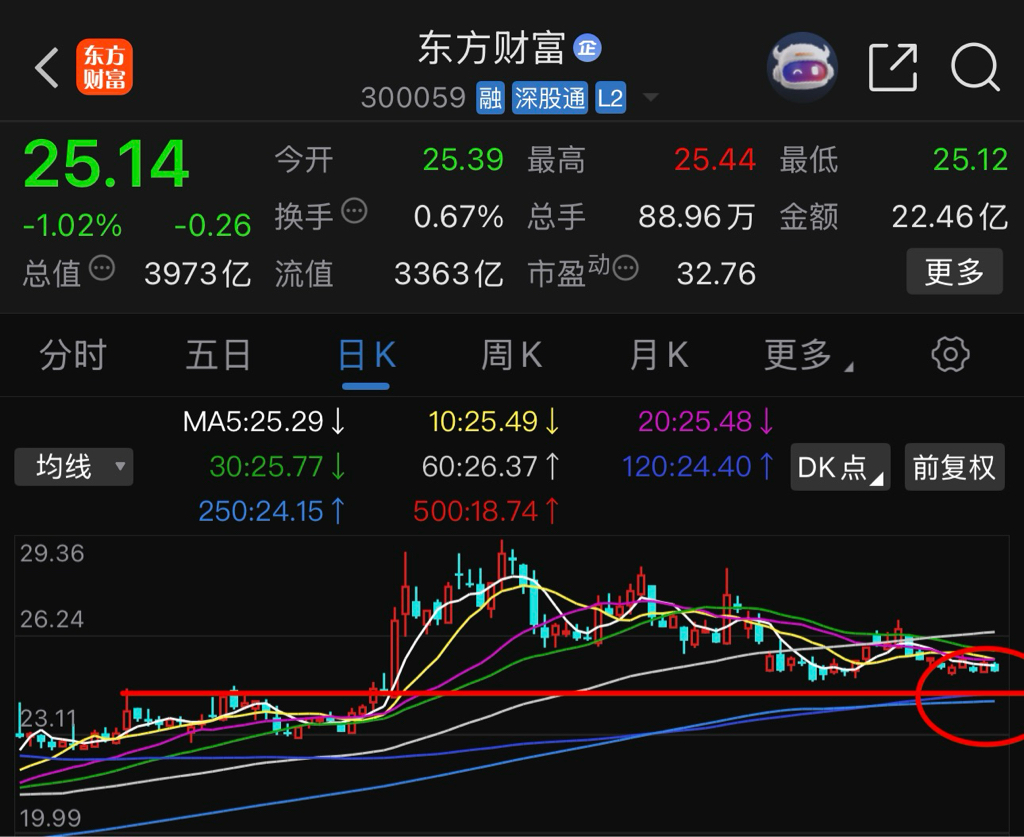Switch to 周K tab
Image resolution: width=1024 pixels, height=837 pixels.
pyautogui.click(x=511, y=355)
